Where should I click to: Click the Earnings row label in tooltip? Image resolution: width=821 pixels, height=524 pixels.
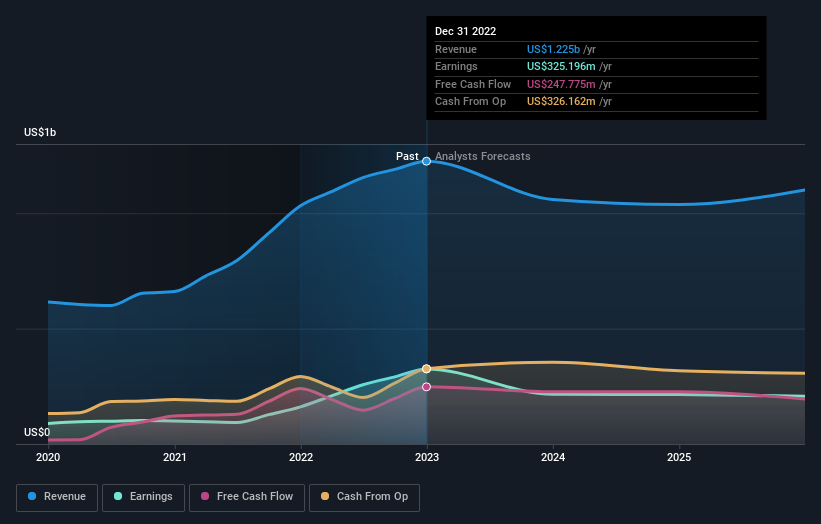tap(456, 66)
